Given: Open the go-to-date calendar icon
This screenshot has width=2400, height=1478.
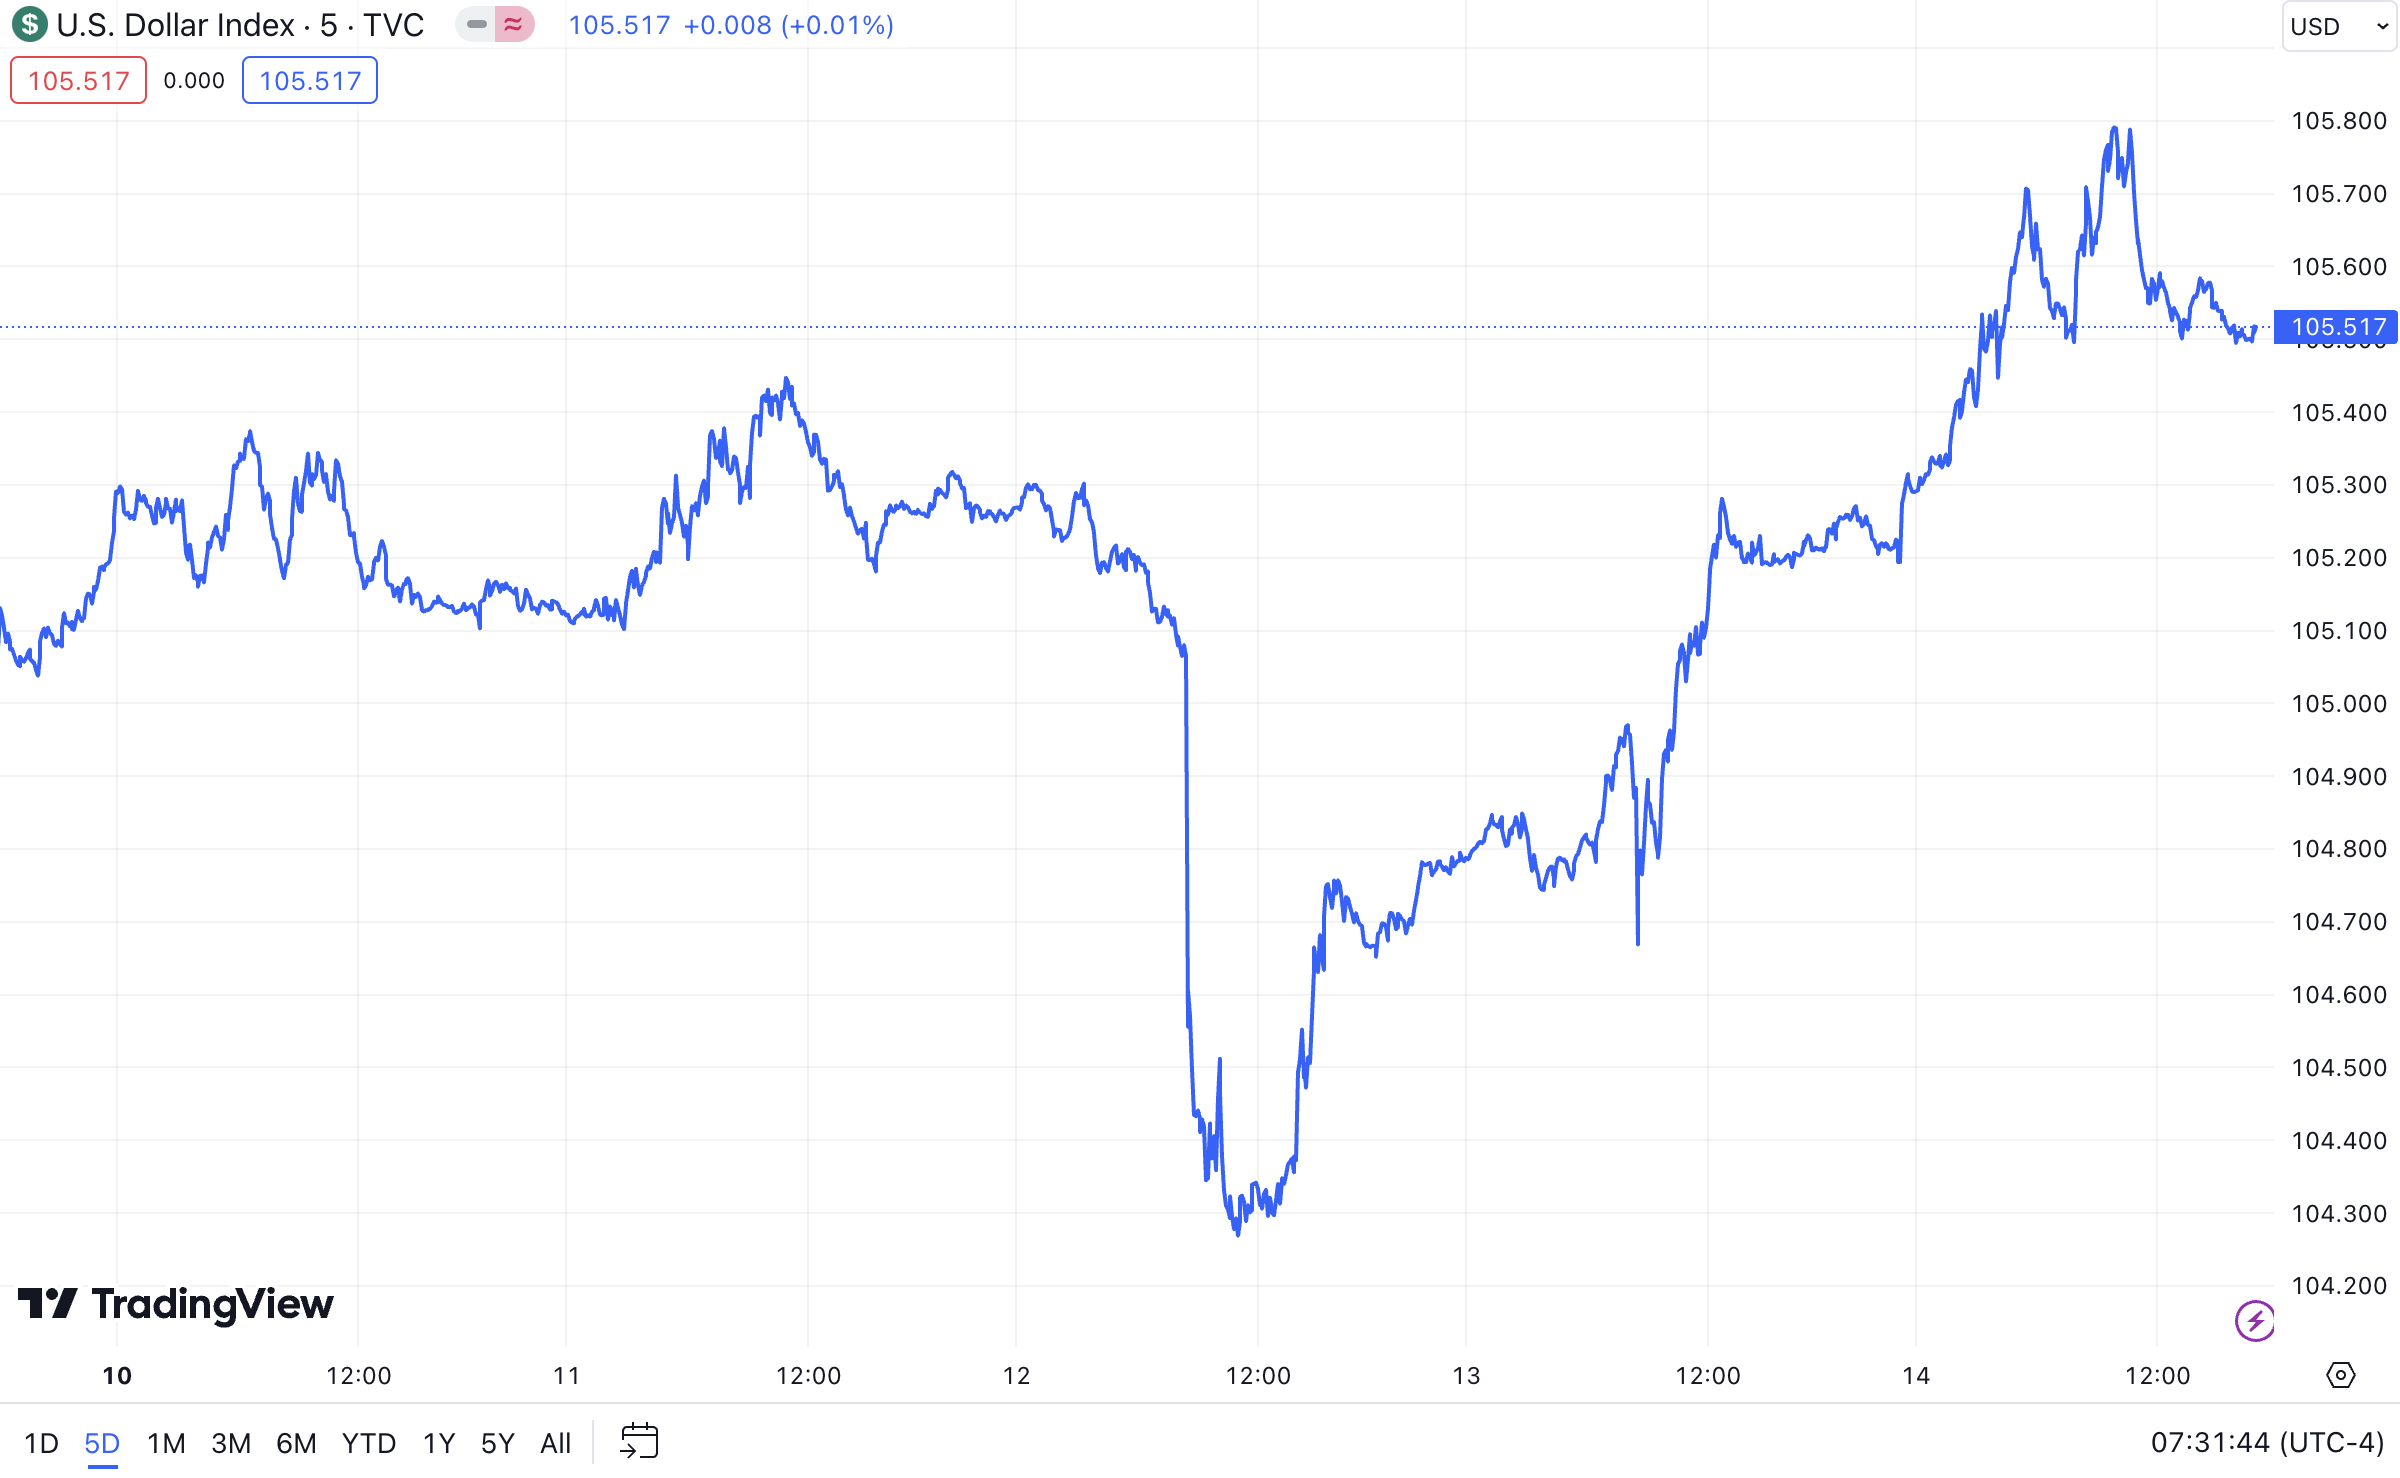Looking at the screenshot, I should click(x=639, y=1442).
